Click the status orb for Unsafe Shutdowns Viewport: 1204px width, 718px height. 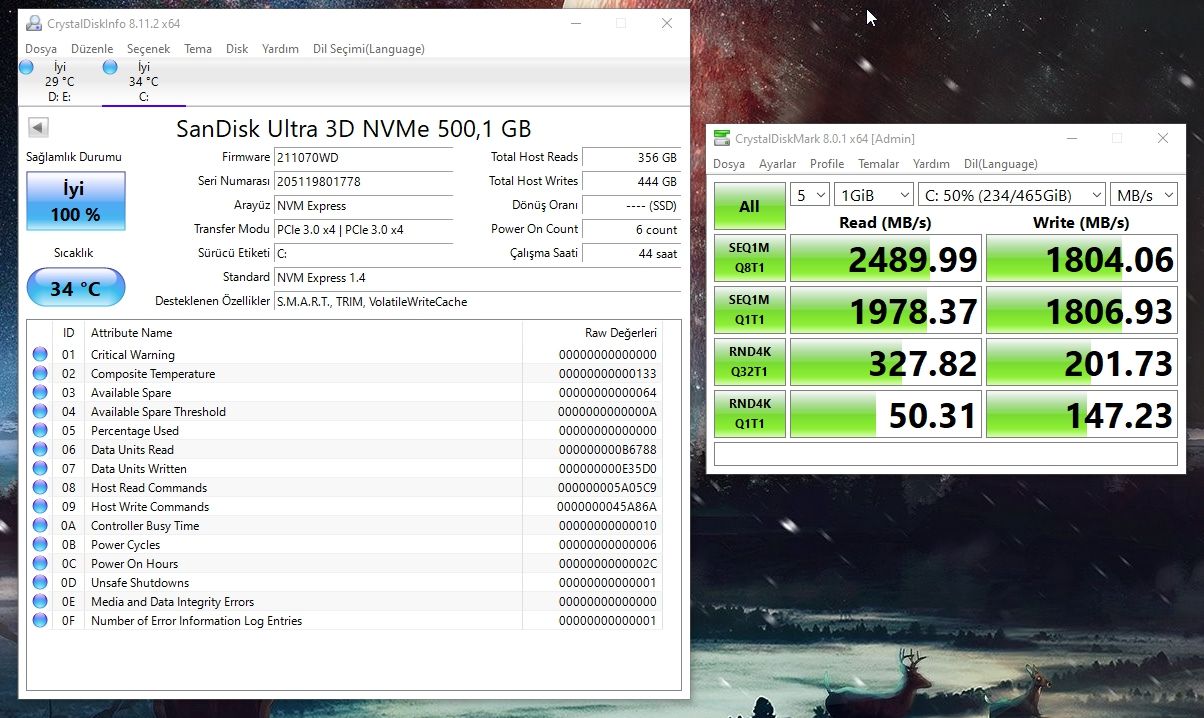click(40, 582)
